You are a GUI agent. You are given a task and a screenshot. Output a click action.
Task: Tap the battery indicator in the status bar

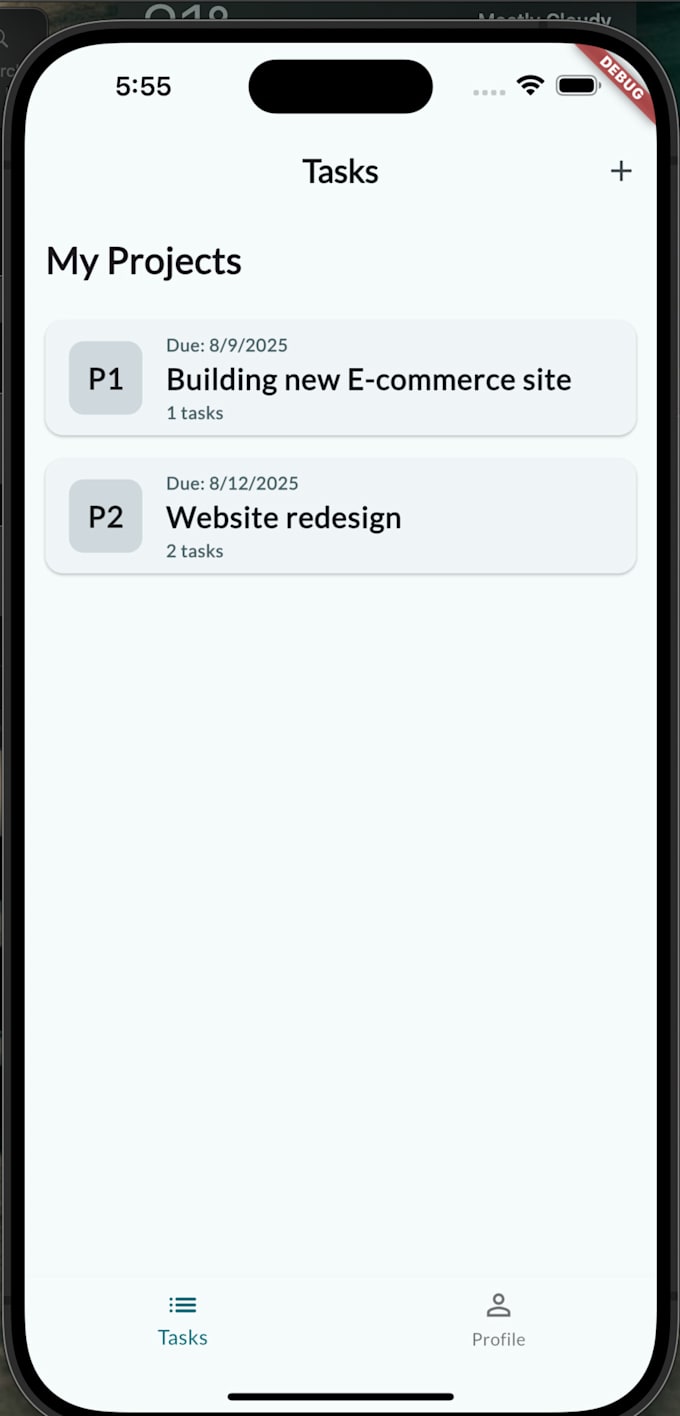pos(578,86)
